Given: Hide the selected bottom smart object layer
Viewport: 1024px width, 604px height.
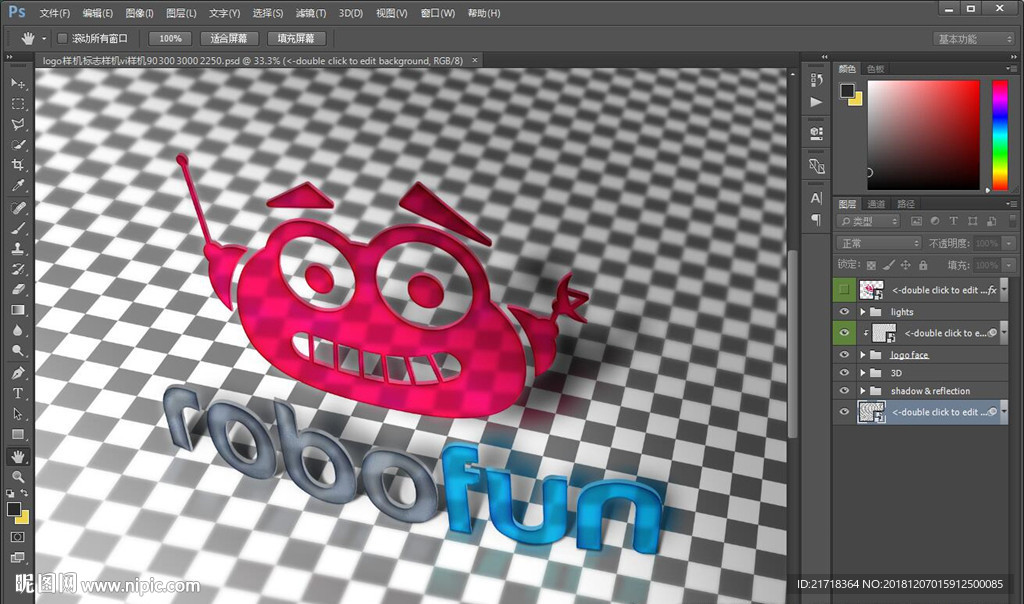Looking at the screenshot, I should coord(844,412).
